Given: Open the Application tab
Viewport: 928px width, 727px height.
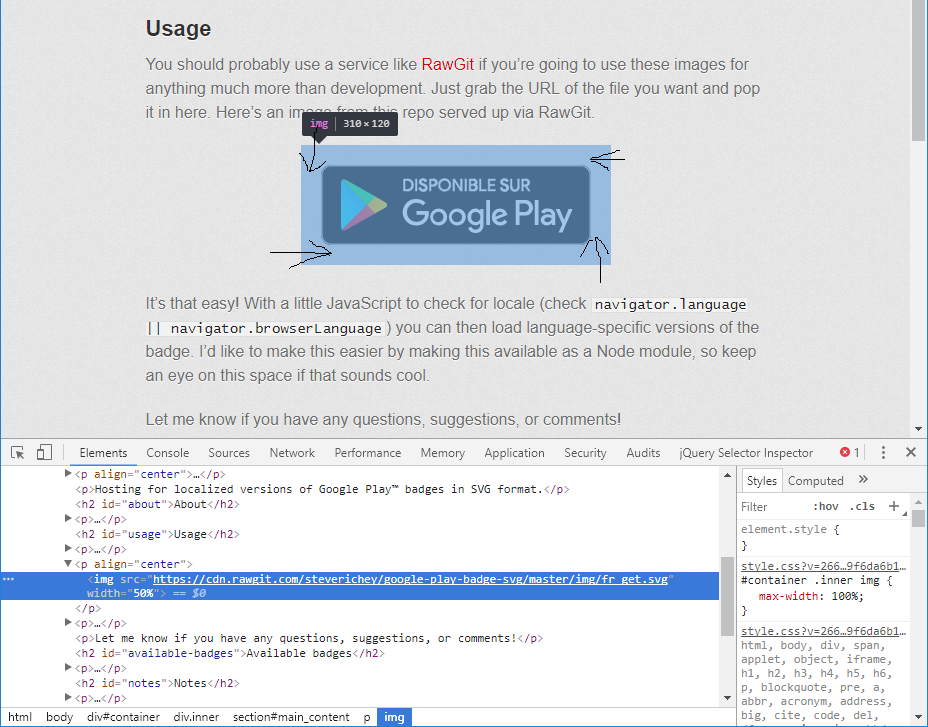Looking at the screenshot, I should tap(514, 453).
